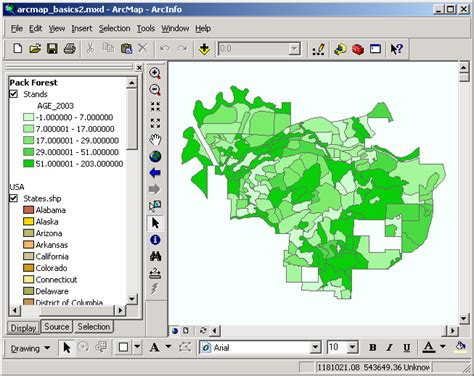Image resolution: width=474 pixels, height=376 pixels.
Task: Switch to Layout View page button
Action: click(186, 331)
